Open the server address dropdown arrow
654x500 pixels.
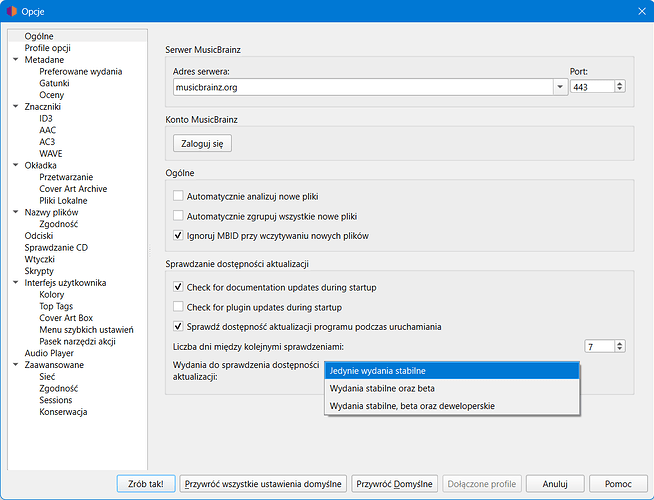click(x=559, y=87)
